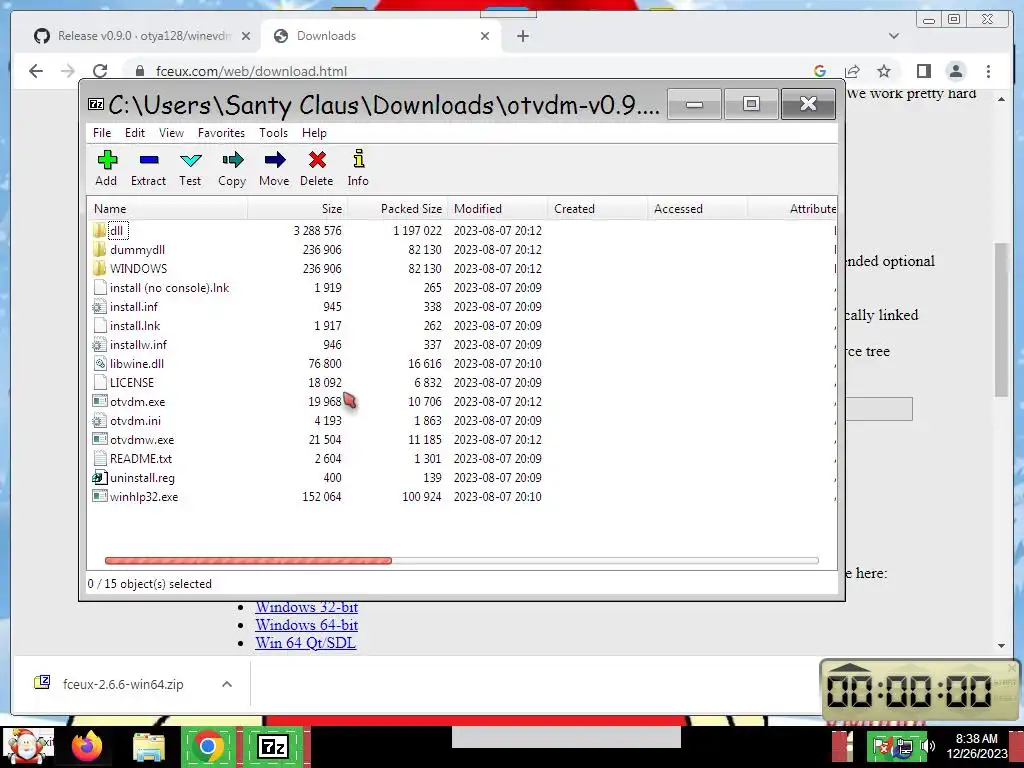Run the Test archive tool
Image resolution: width=1024 pixels, height=768 pixels.
pos(191,160)
